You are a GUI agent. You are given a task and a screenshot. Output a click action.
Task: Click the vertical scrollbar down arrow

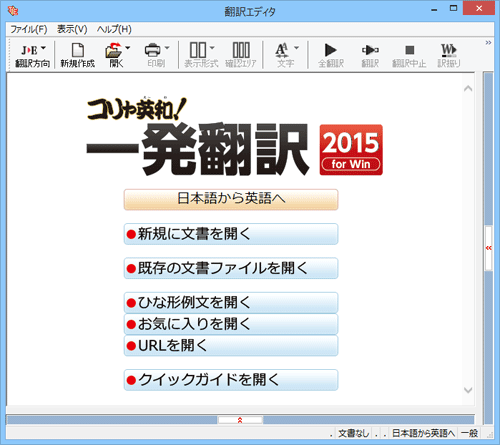(x=468, y=390)
